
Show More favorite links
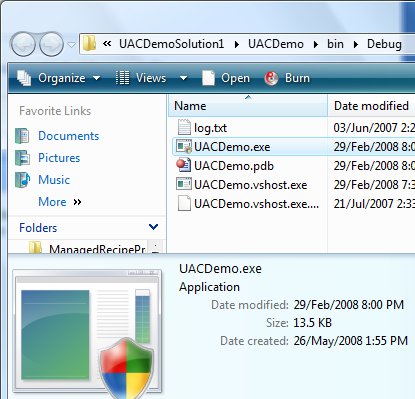pos(60,202)
